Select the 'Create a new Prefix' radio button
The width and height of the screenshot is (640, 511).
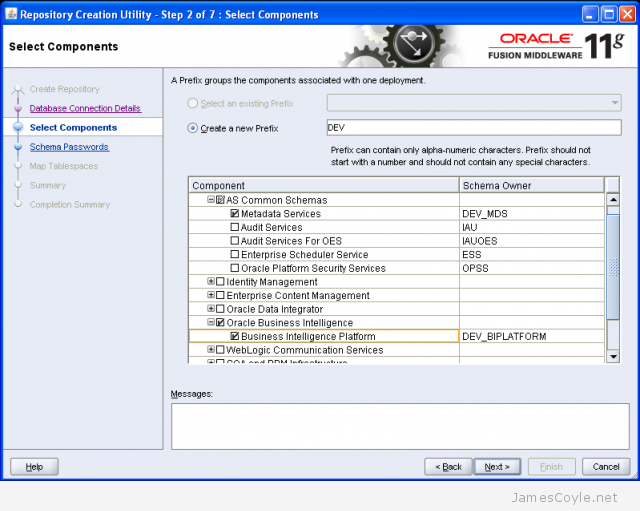click(x=192, y=128)
